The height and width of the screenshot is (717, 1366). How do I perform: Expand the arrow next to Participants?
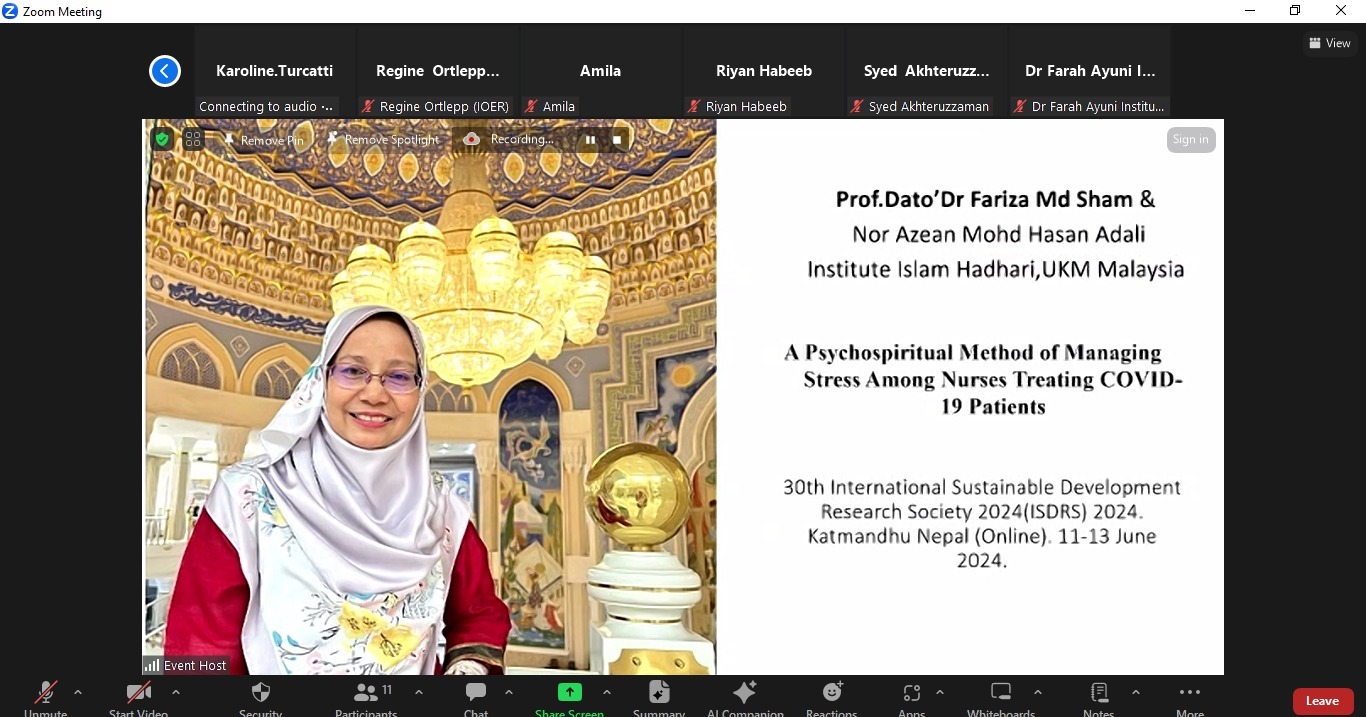pos(418,692)
